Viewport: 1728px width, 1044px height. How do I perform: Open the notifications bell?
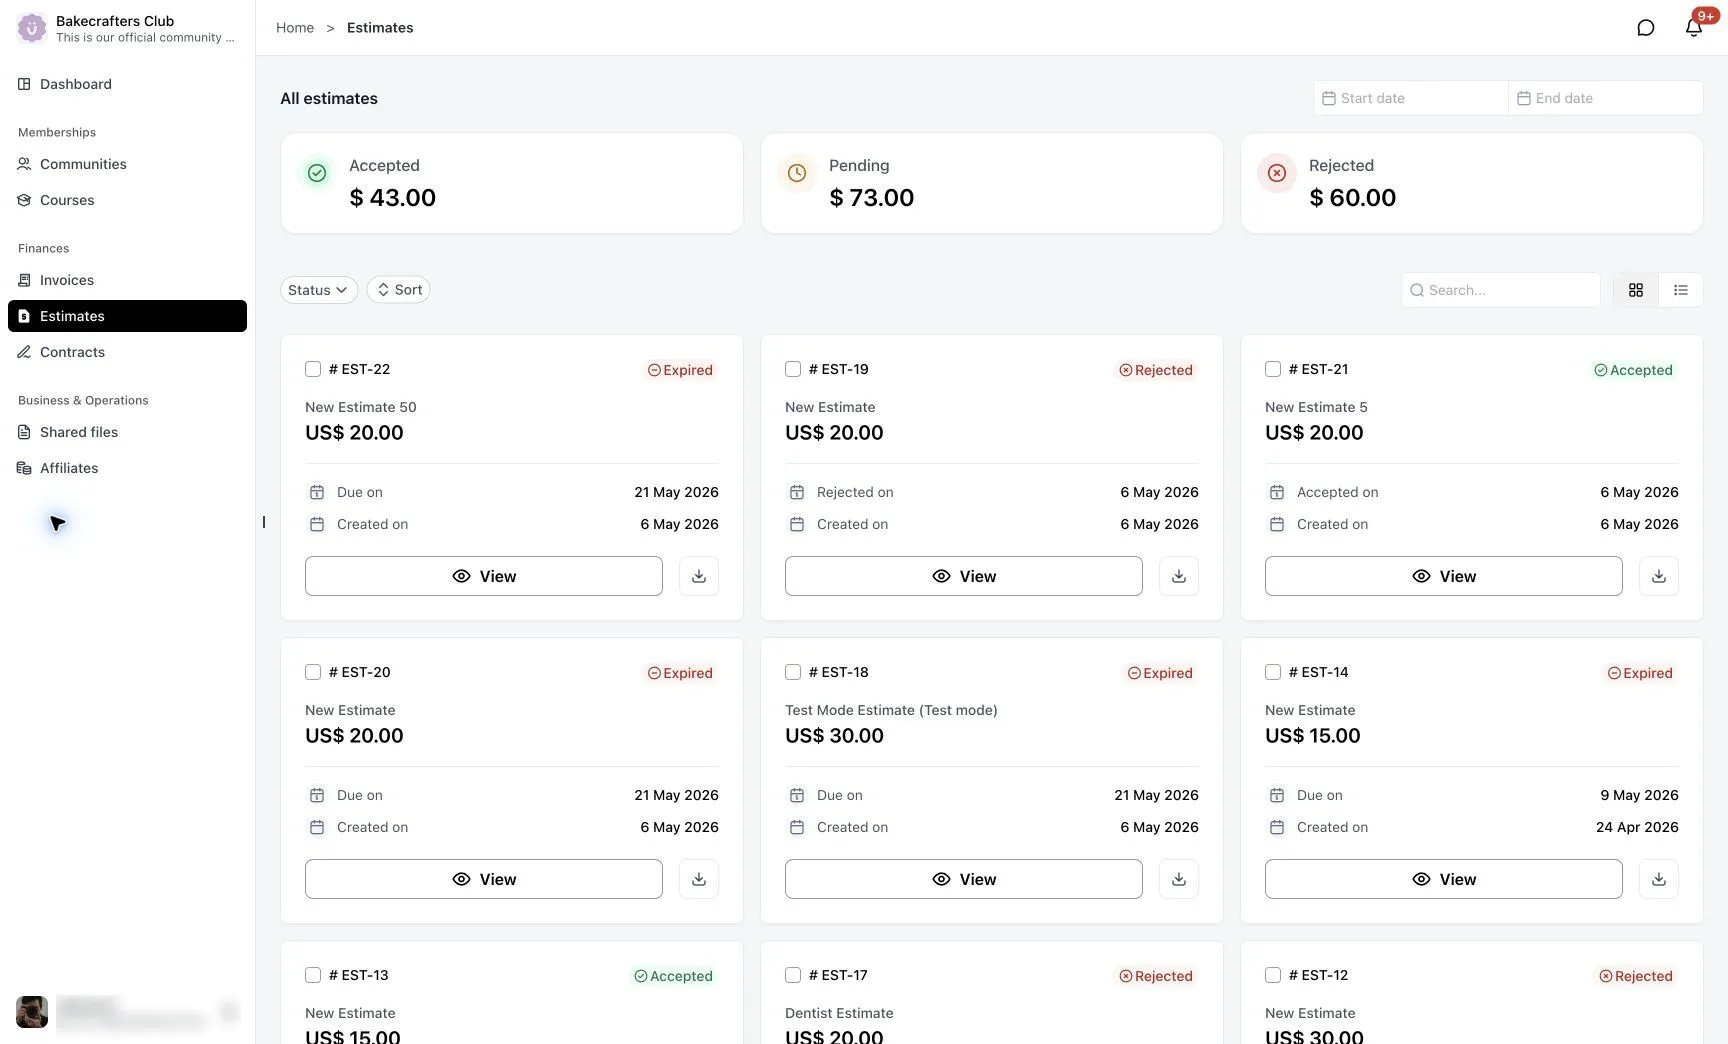click(x=1693, y=28)
